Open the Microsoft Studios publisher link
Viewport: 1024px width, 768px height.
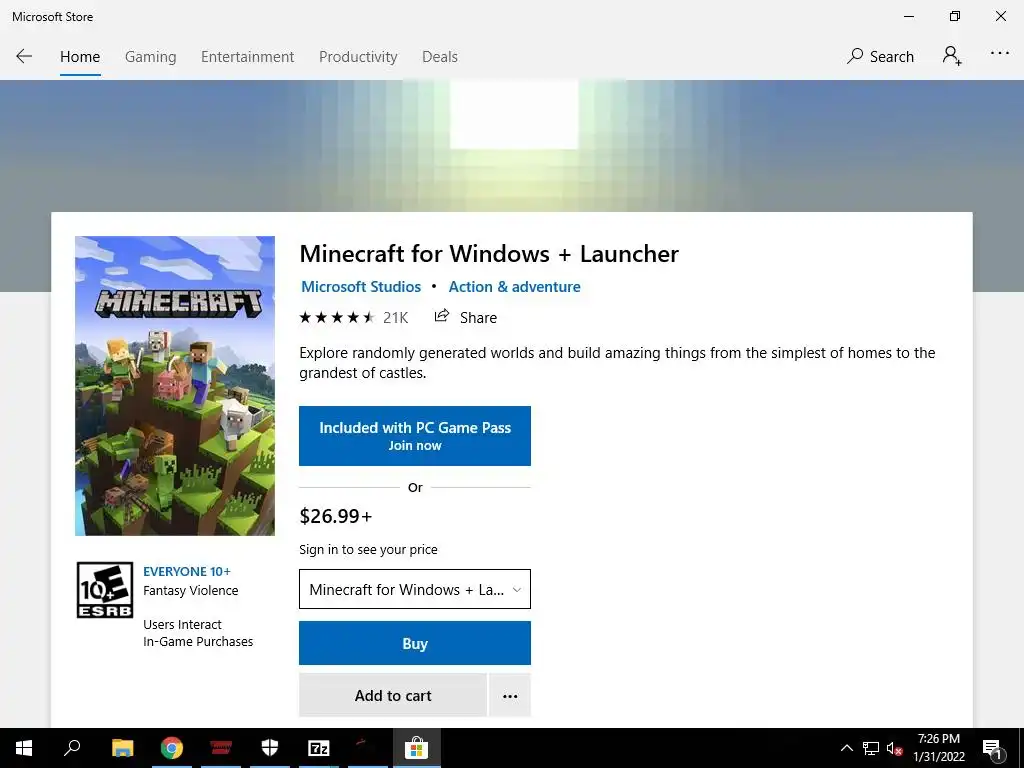tap(360, 287)
